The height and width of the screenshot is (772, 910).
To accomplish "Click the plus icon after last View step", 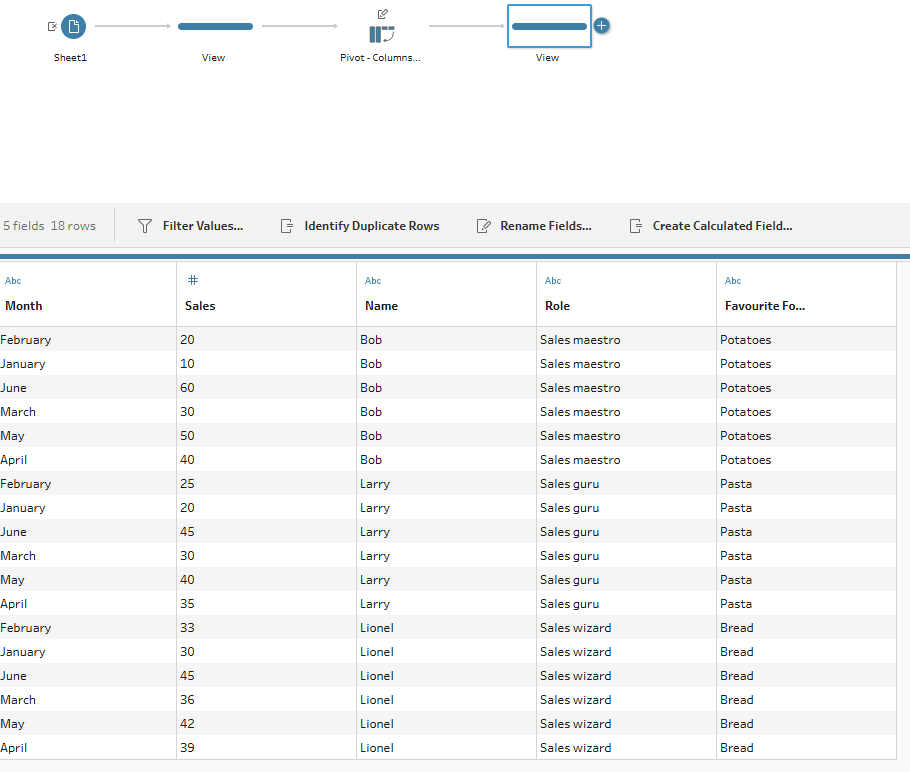I will pyautogui.click(x=601, y=26).
